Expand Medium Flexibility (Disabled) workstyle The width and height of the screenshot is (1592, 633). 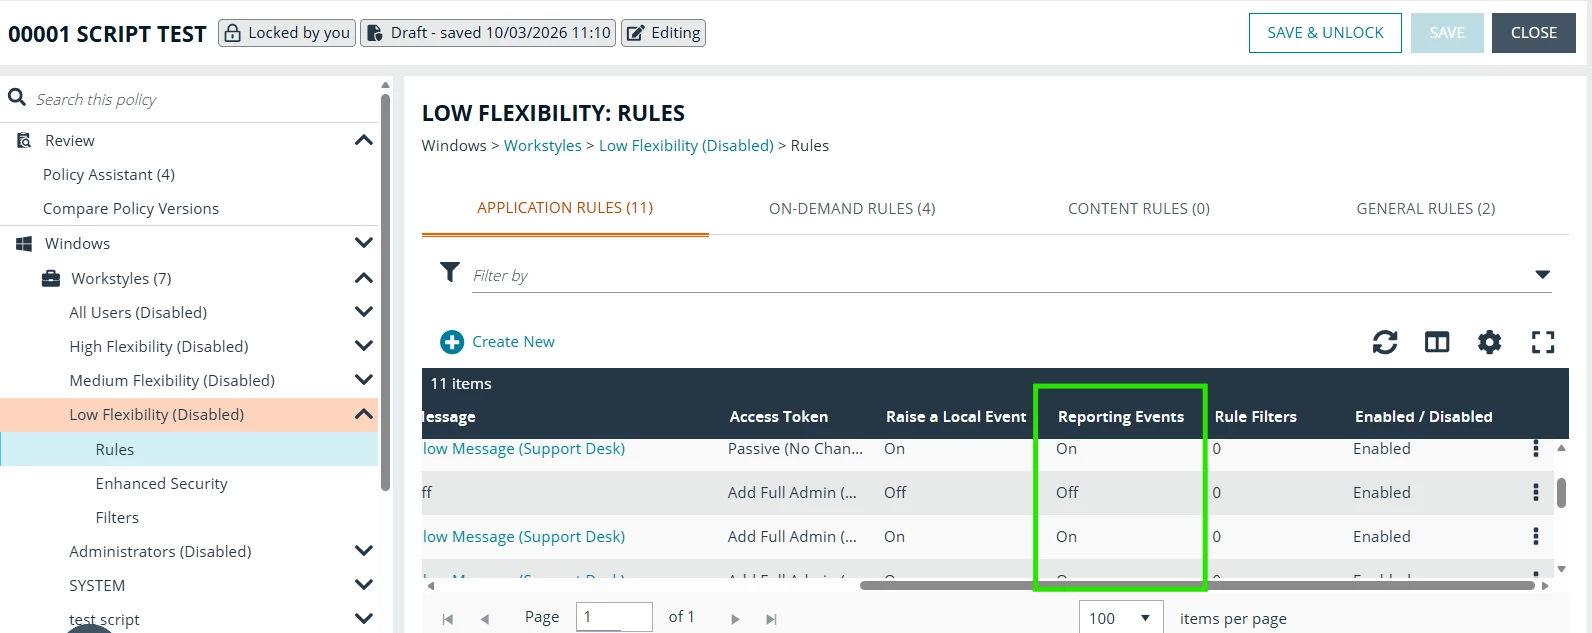364,380
